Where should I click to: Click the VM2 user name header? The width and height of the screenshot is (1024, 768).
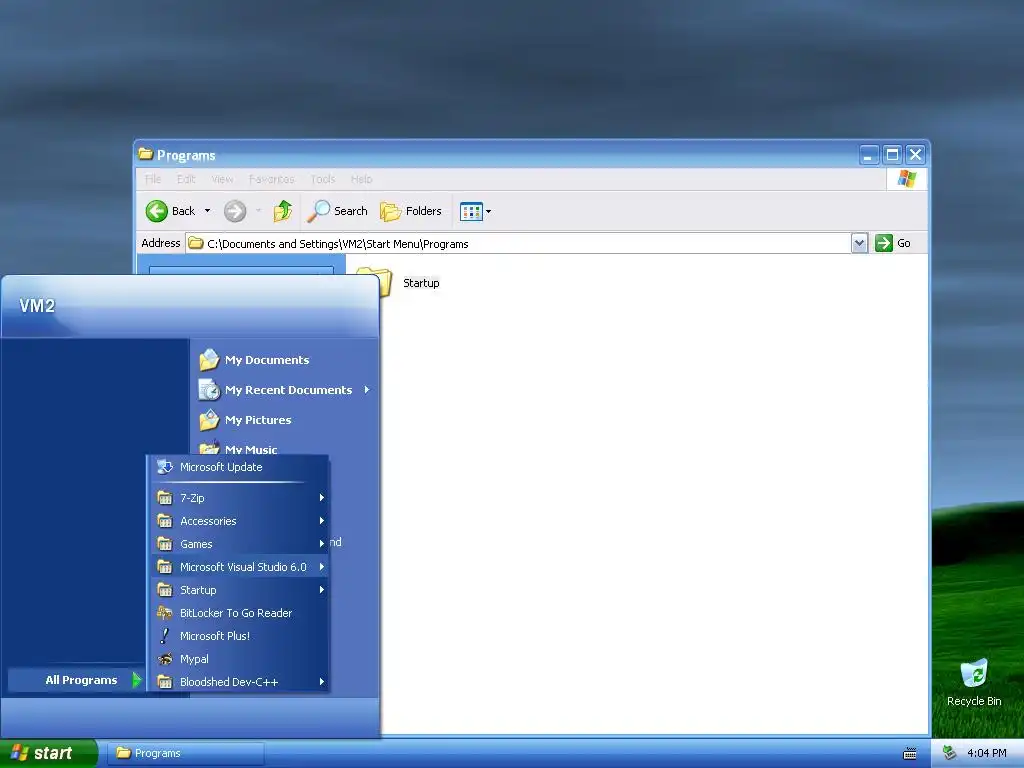click(37, 306)
